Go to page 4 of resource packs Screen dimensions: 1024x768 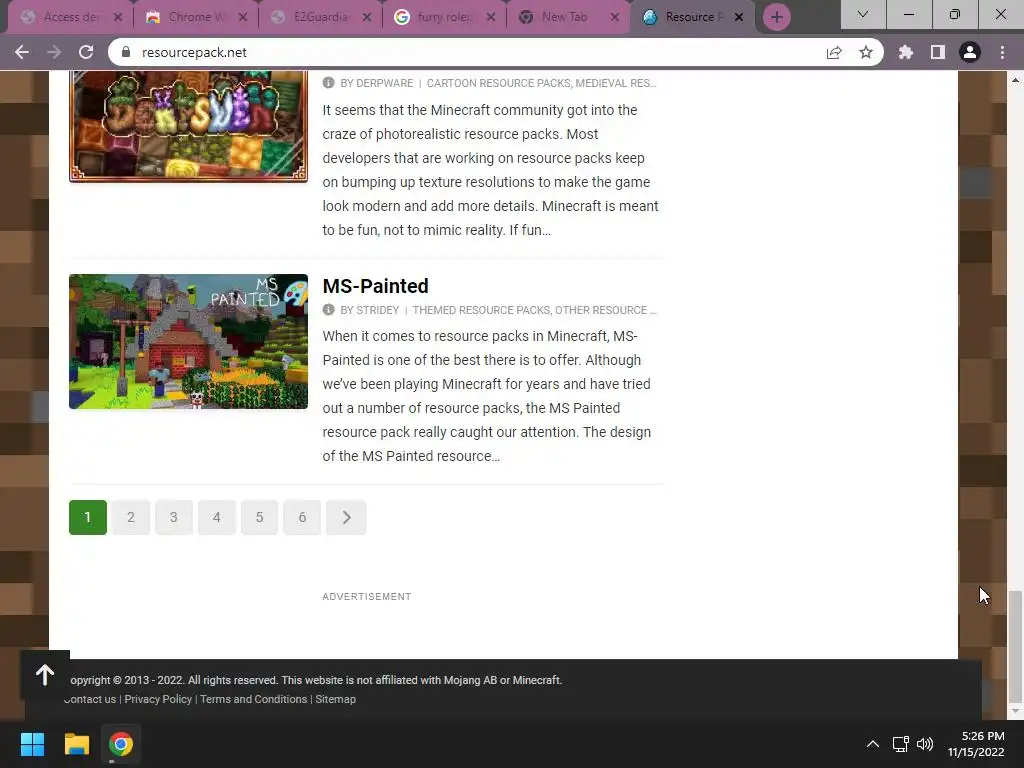(x=217, y=517)
